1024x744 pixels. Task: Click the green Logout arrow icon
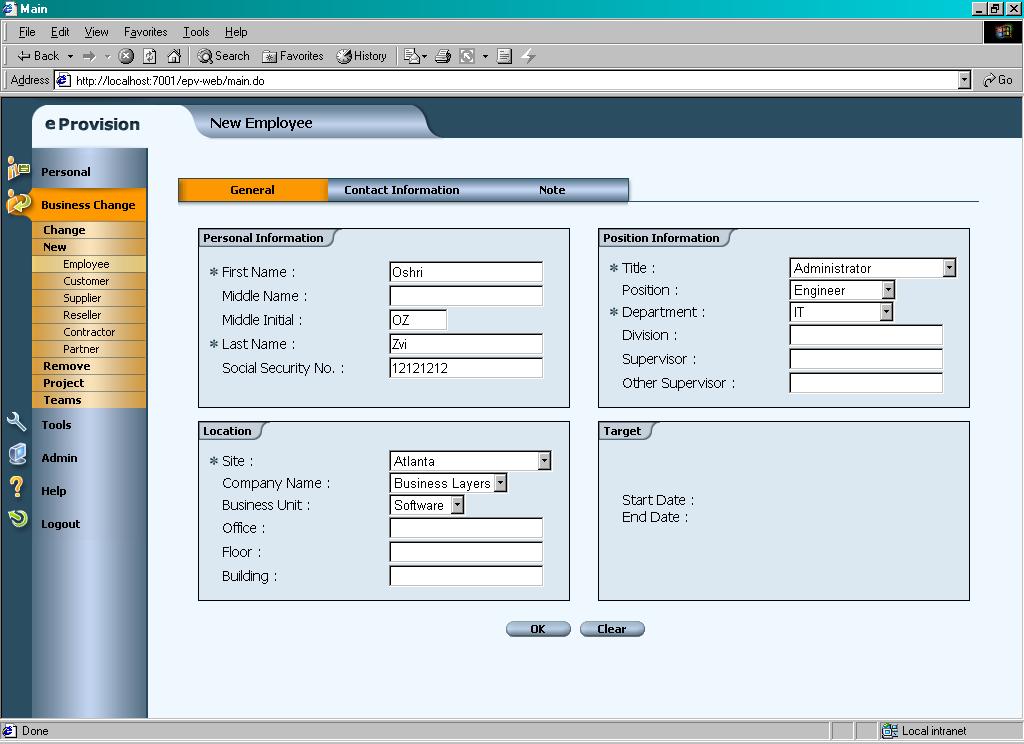17,519
